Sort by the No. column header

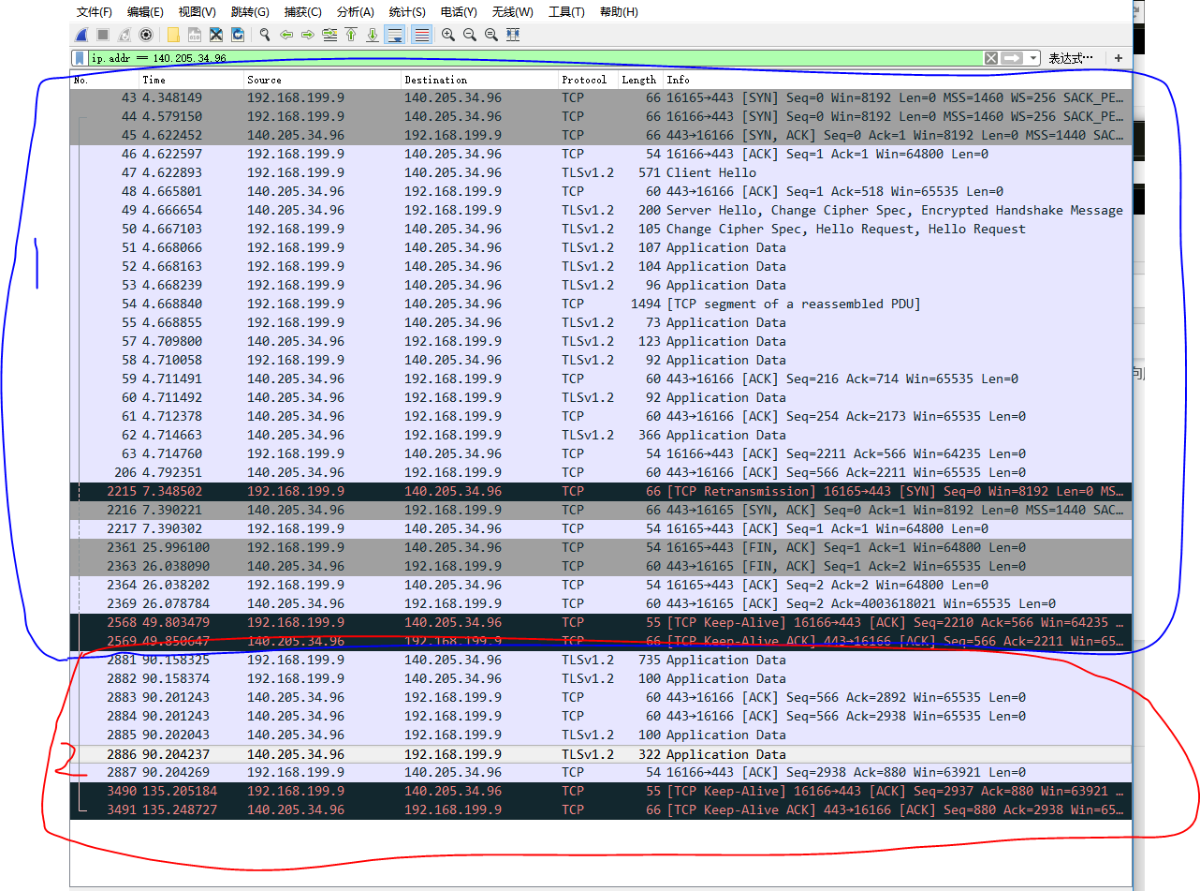coord(104,80)
